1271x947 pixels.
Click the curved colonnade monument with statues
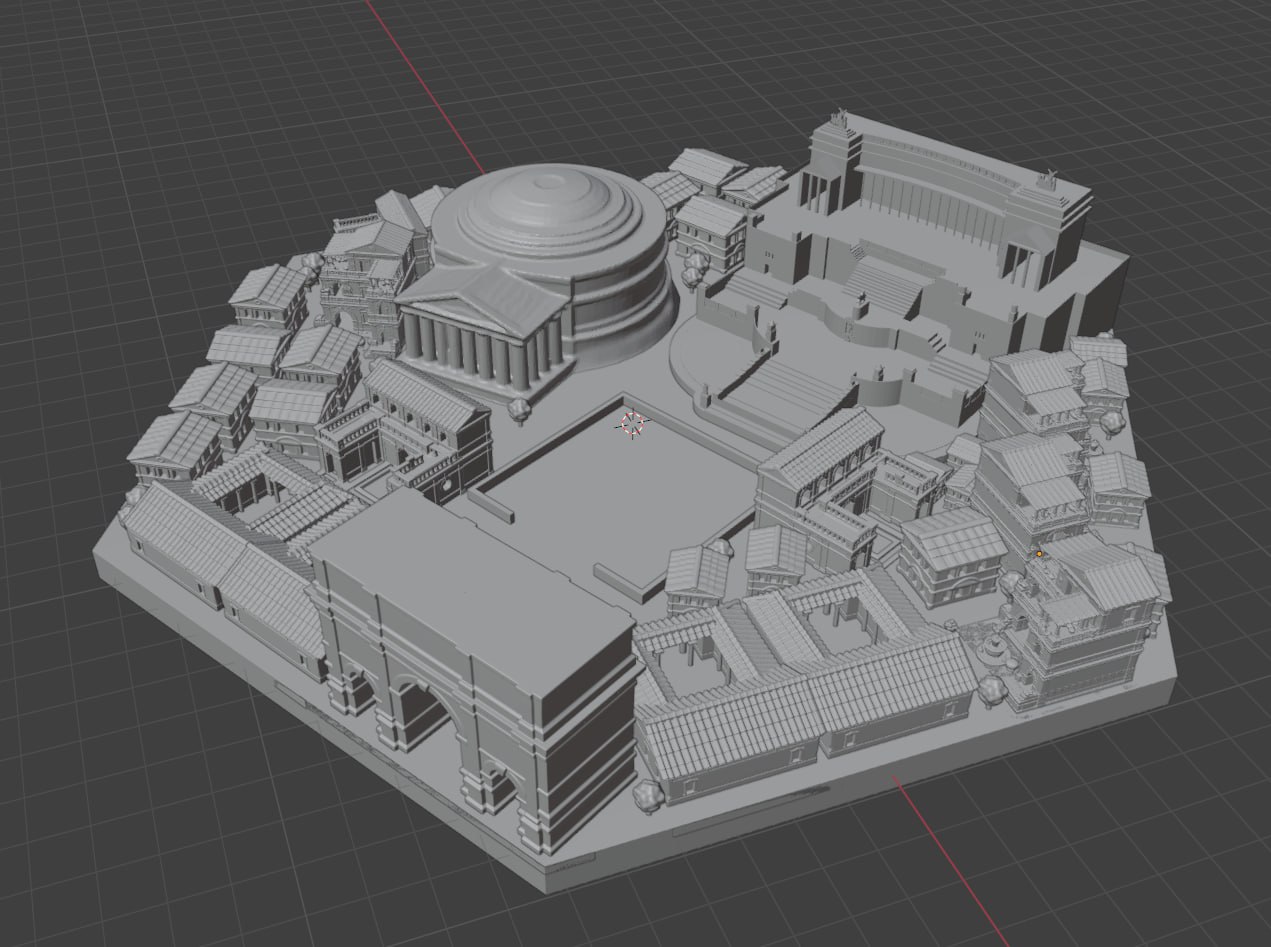(945, 205)
